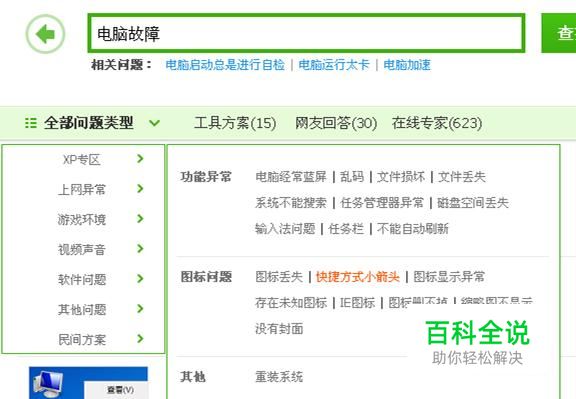Viewport: 576px width, 399px height.
Task: Open the highlighted 快捷方式小箭头 link
Action: pos(357,277)
